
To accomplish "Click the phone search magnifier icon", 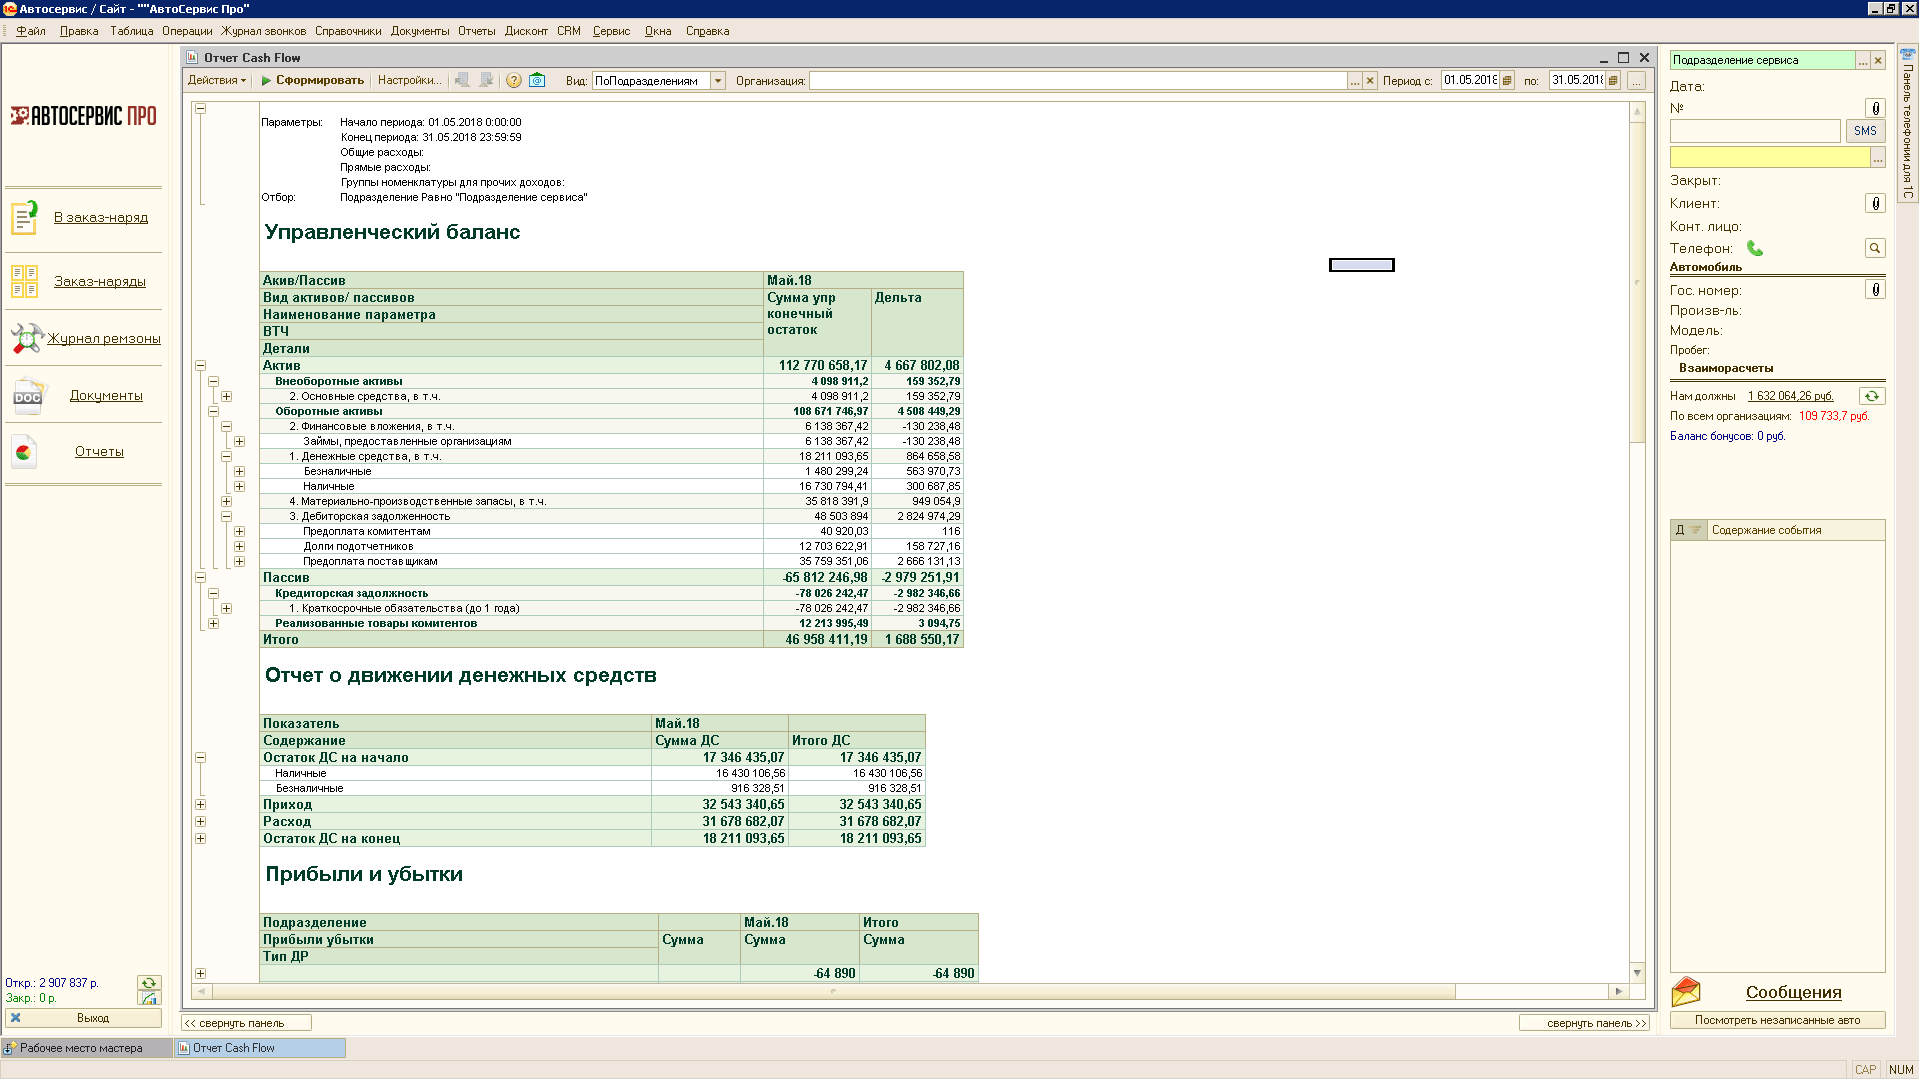I will 1875,248.
